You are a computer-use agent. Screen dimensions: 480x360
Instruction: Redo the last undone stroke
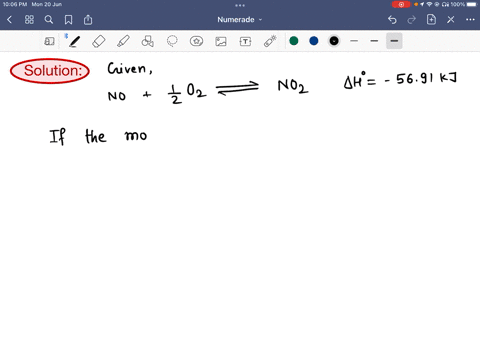[412, 20]
